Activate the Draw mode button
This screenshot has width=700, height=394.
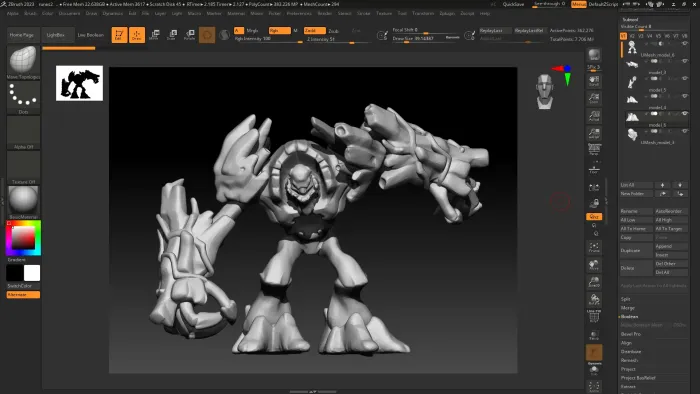pos(137,35)
